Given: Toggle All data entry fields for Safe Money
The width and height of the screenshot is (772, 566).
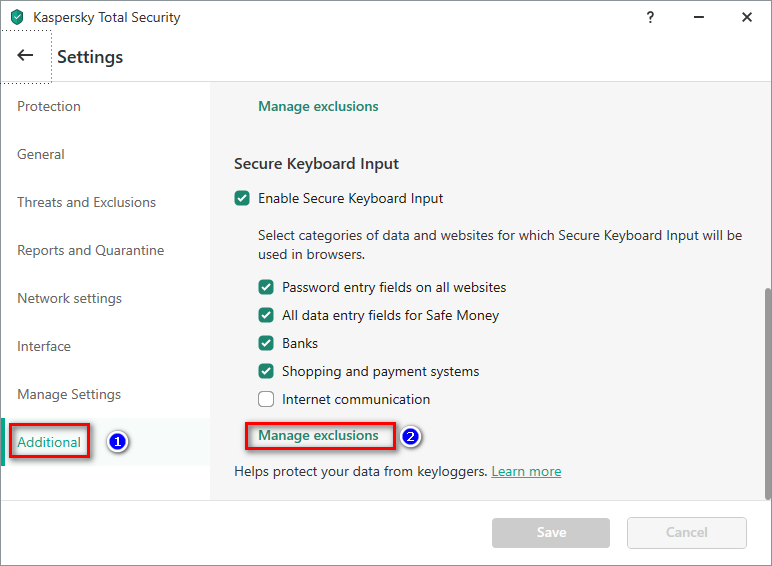Looking at the screenshot, I should (266, 315).
